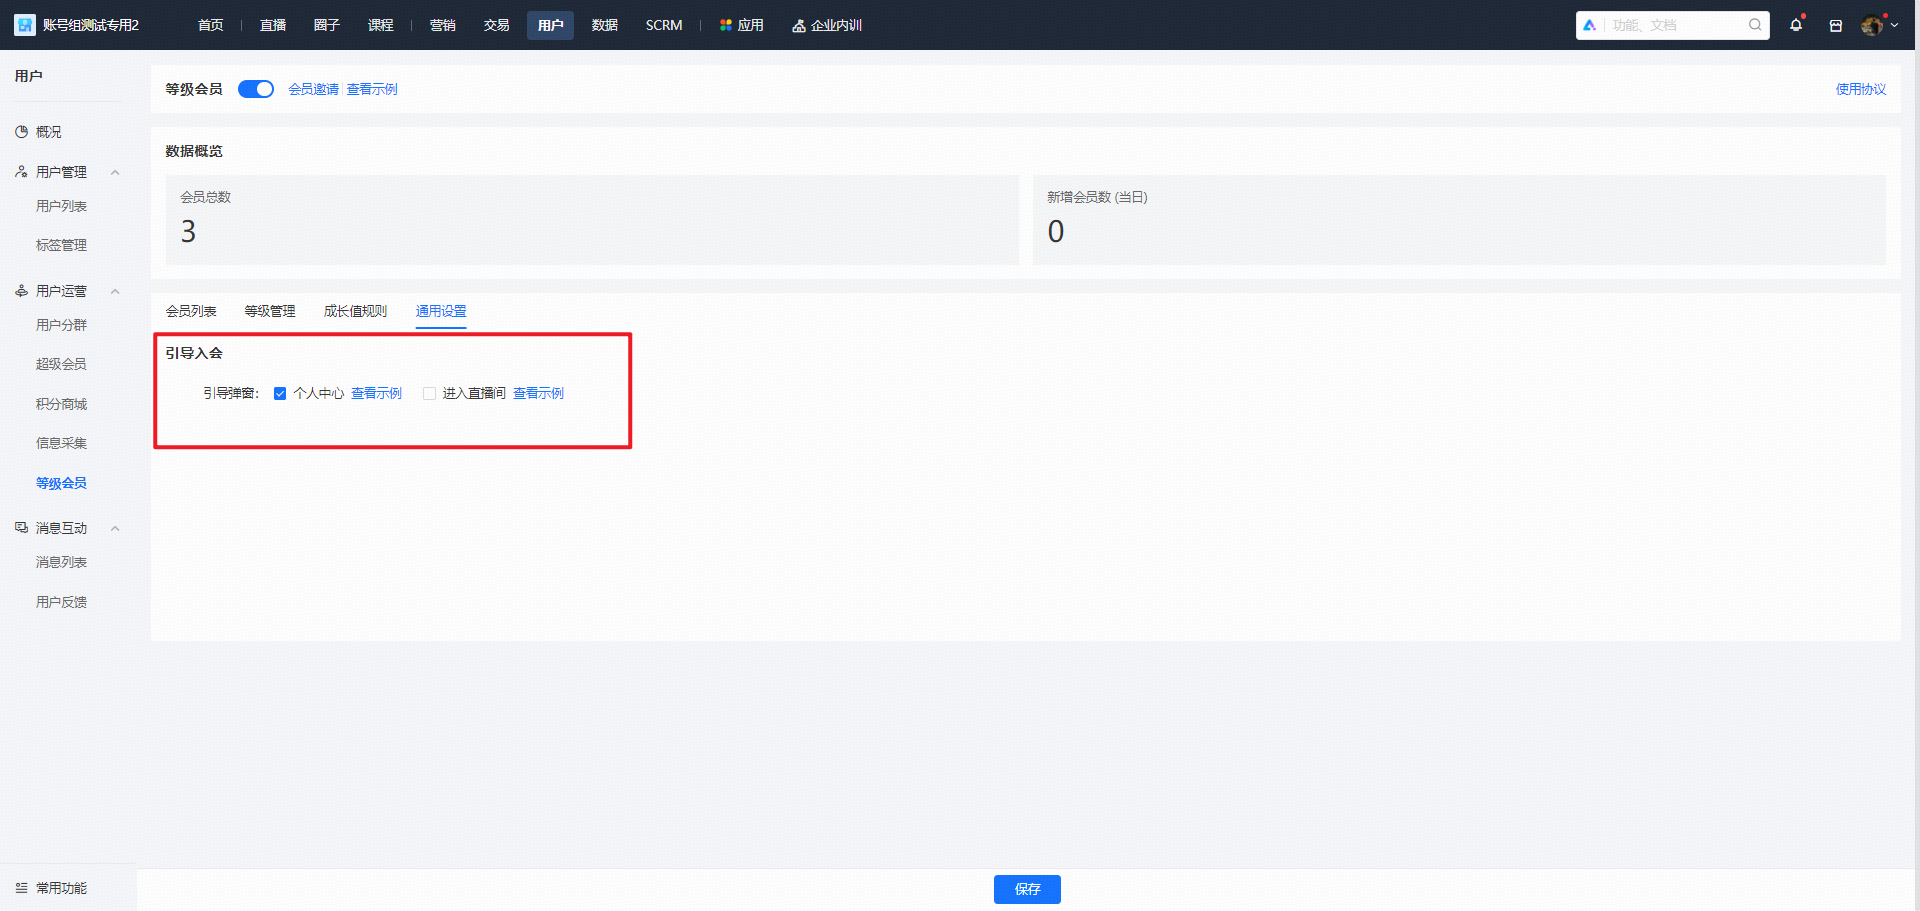Click the 功能、文档 search field
This screenshot has width=1920, height=911.
[x=1673, y=25]
